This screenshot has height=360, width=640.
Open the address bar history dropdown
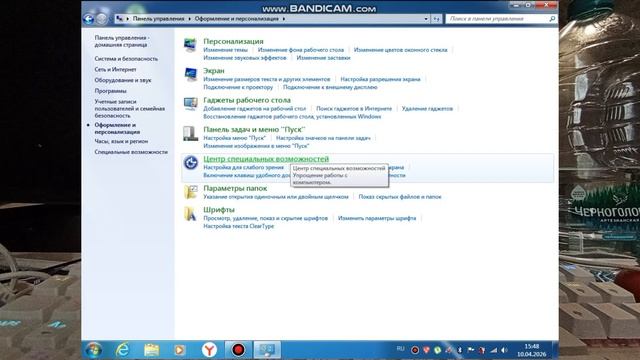pyautogui.click(x=426, y=19)
